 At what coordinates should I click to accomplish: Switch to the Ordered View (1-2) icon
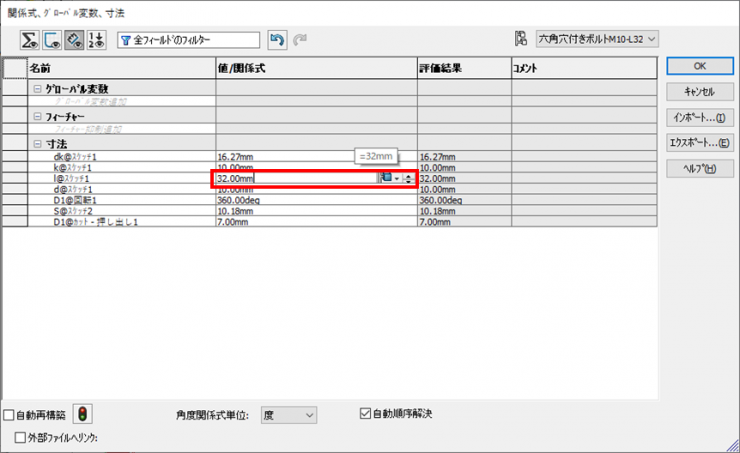point(98,40)
